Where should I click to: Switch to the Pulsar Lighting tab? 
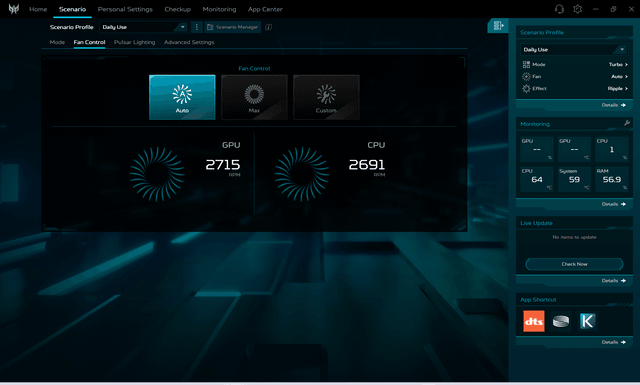134,42
